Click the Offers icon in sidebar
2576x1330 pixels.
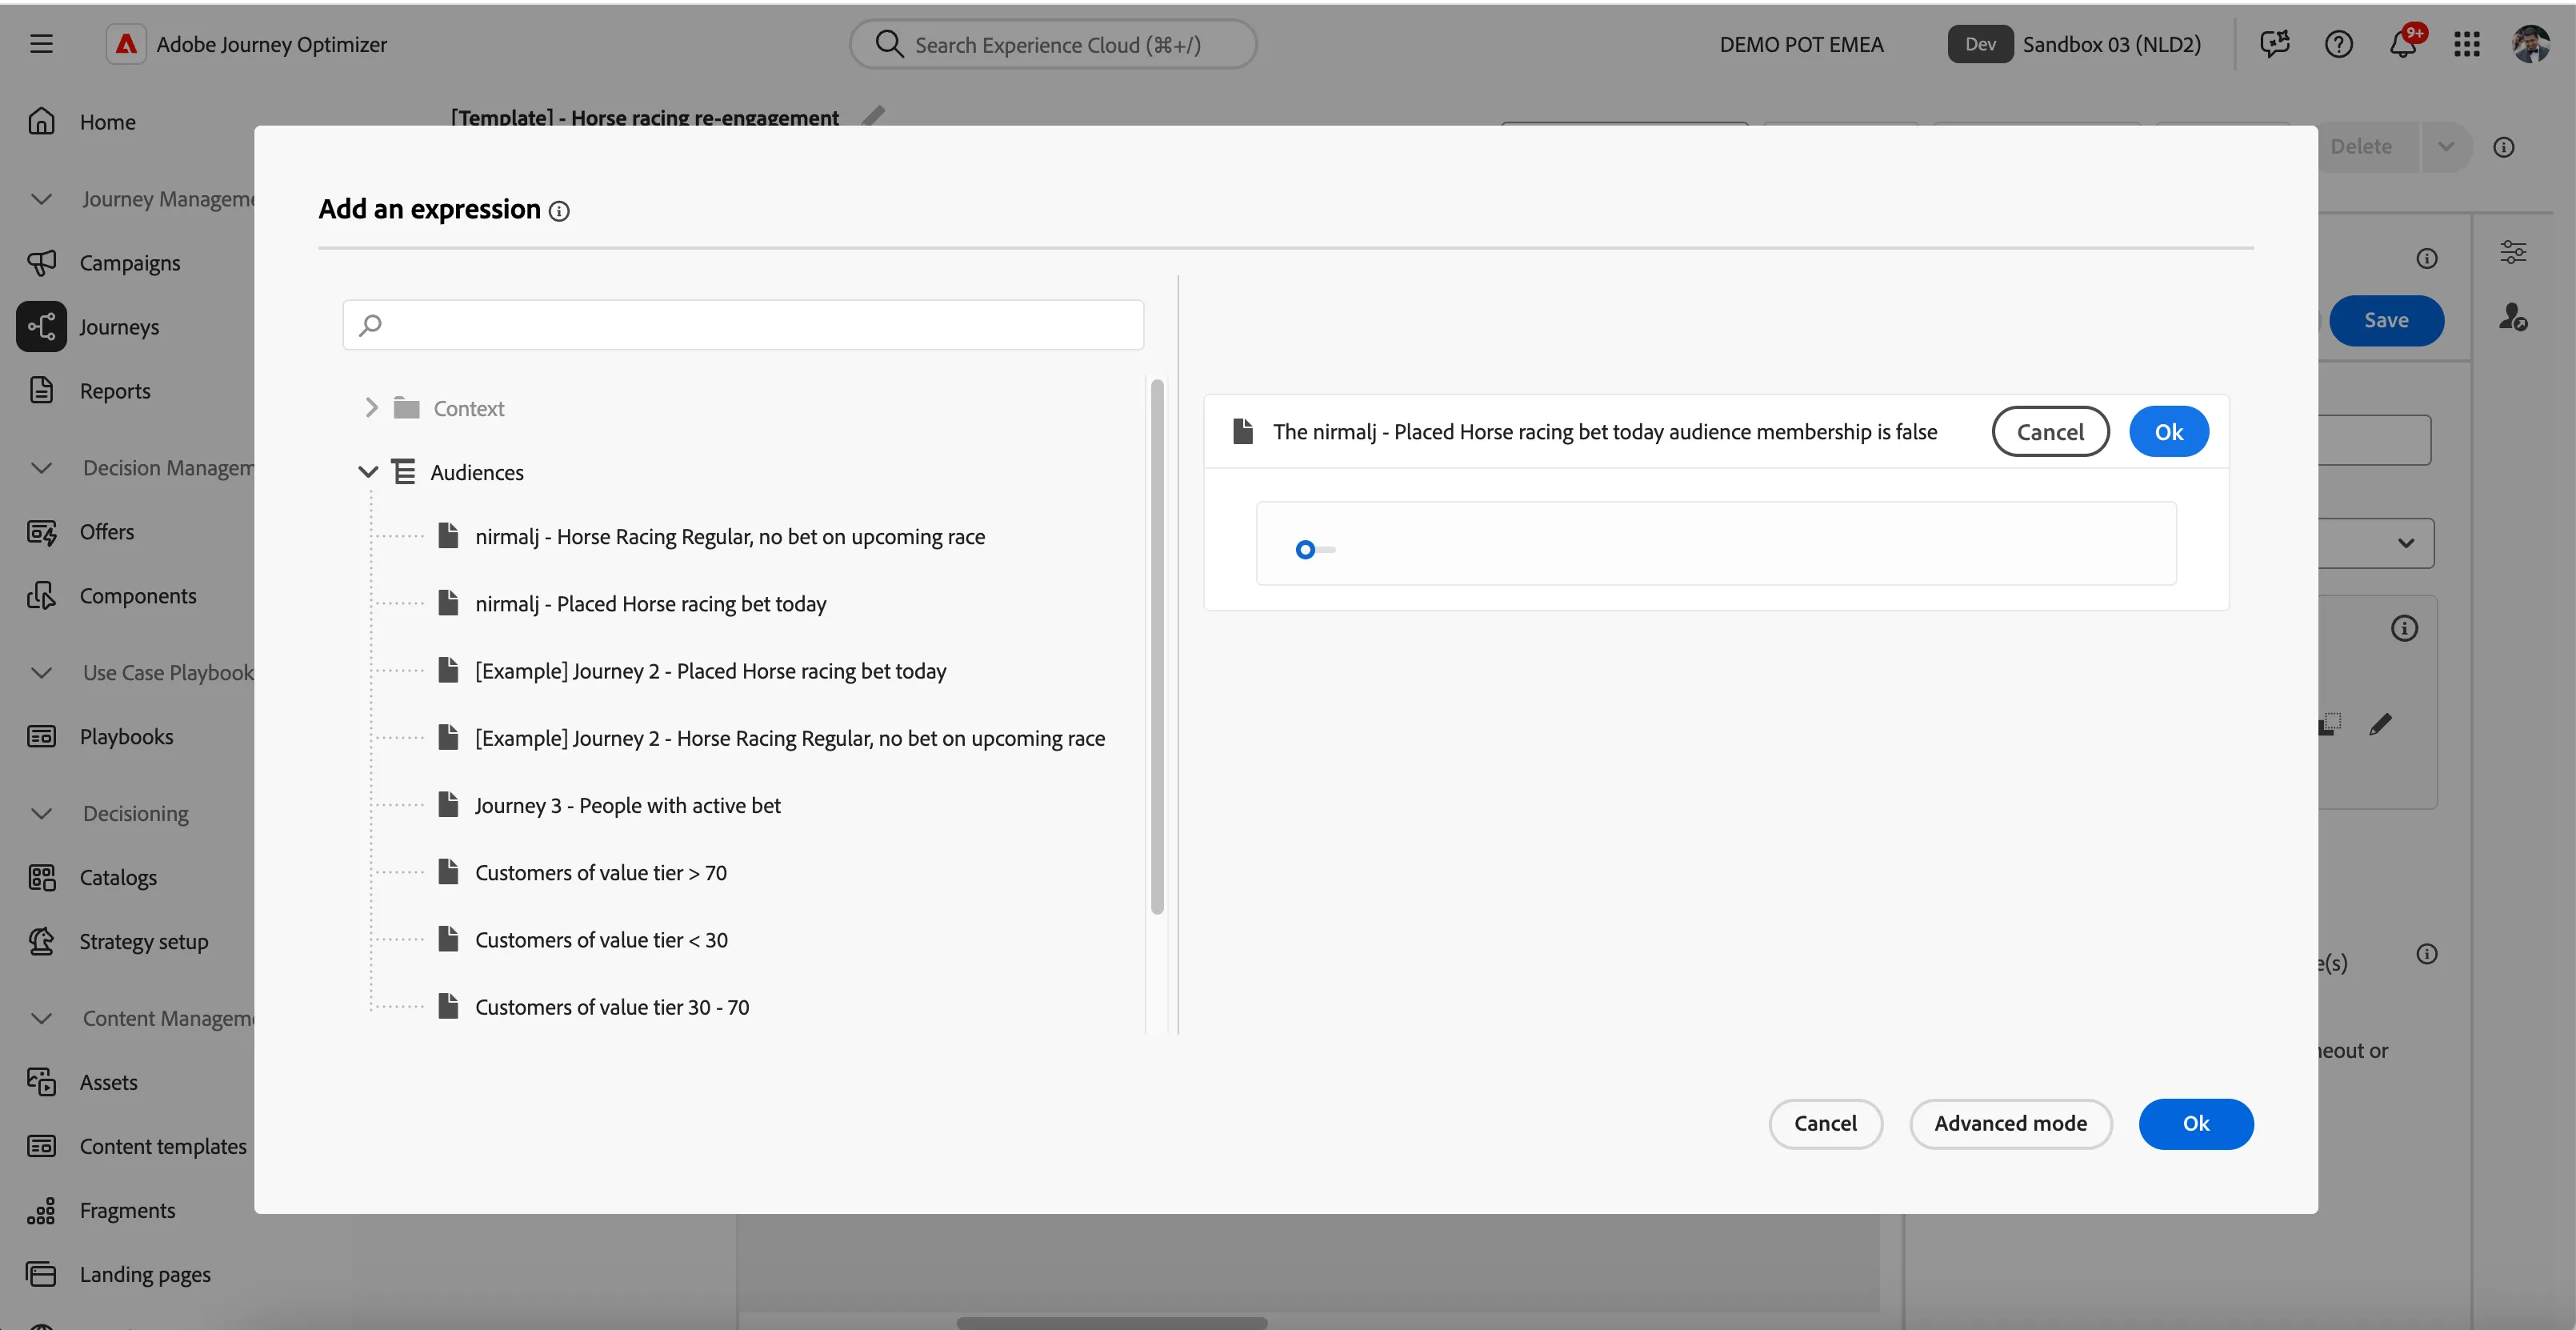coord(41,531)
